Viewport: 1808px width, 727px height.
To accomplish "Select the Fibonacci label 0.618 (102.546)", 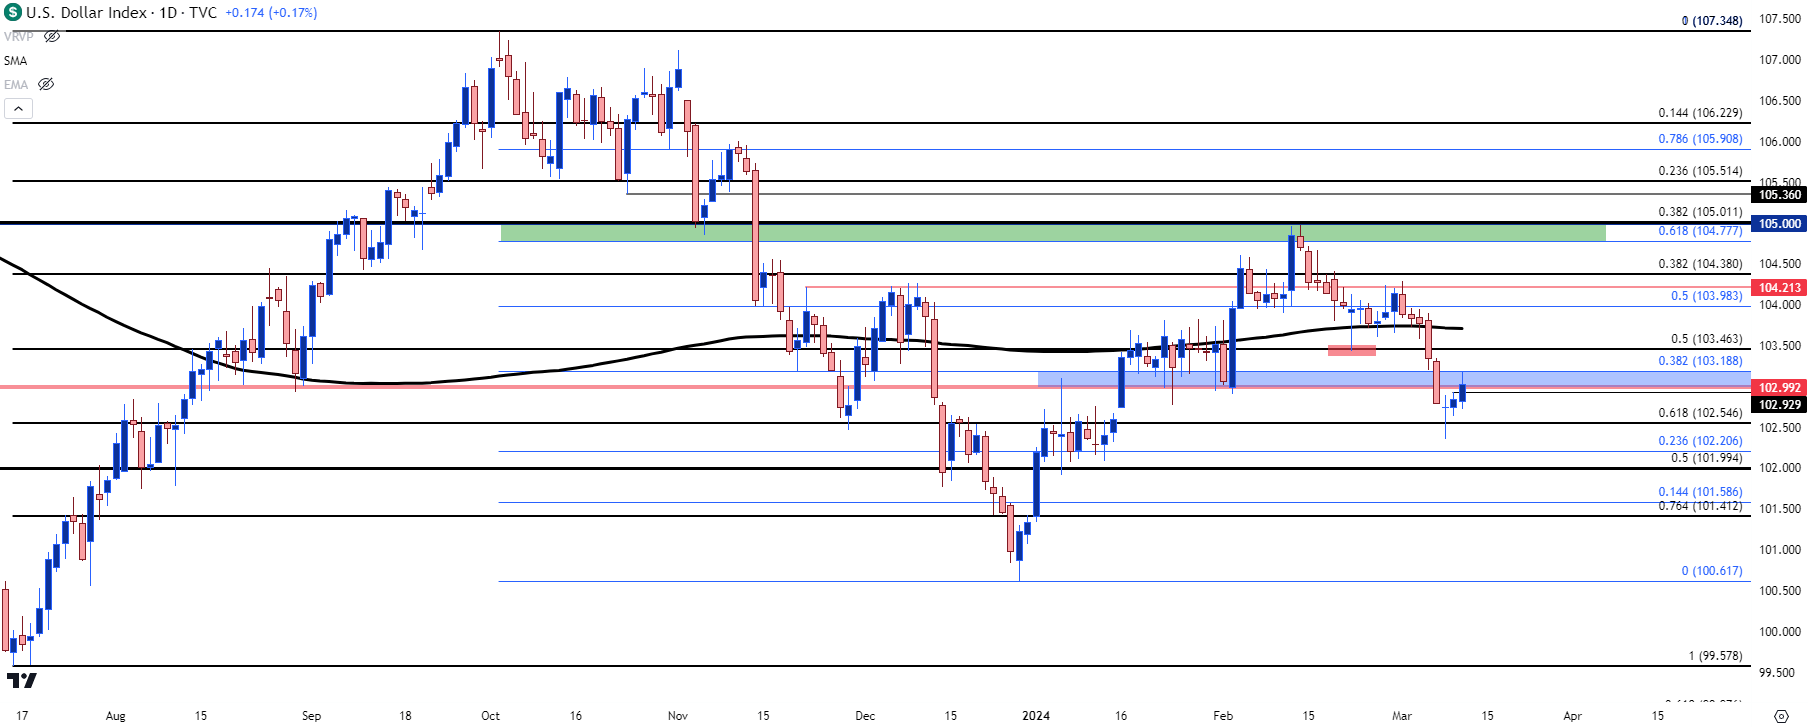I will [x=1700, y=413].
